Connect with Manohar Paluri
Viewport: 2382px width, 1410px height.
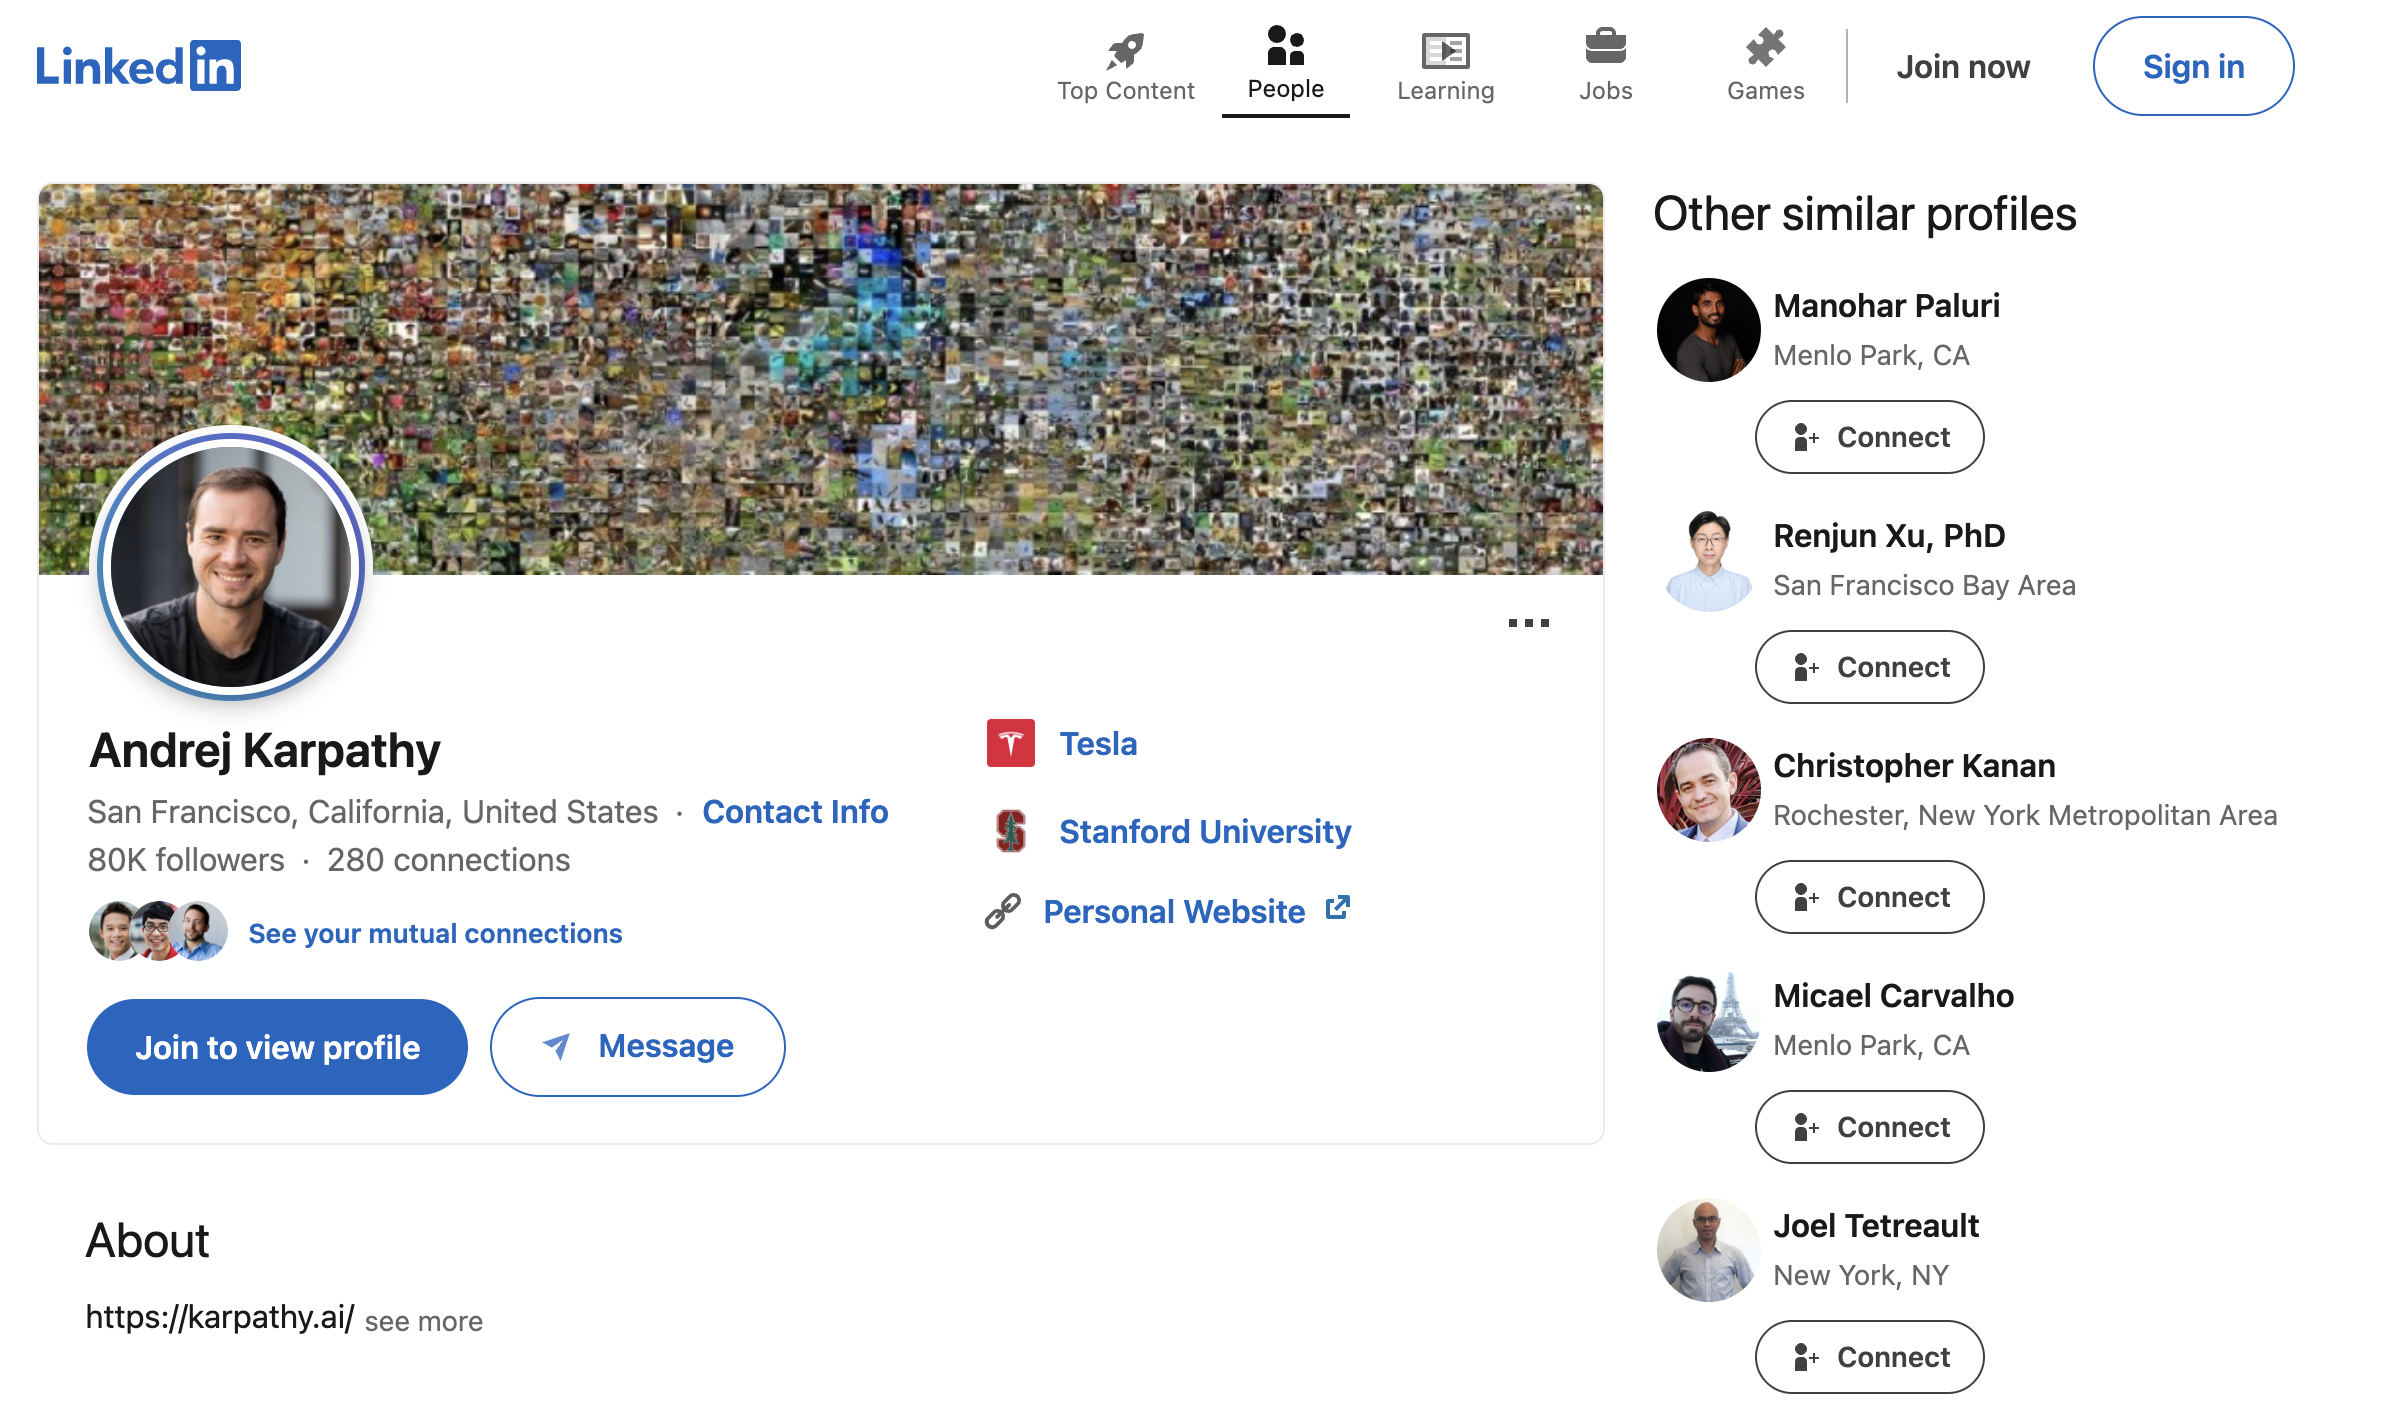click(1869, 437)
